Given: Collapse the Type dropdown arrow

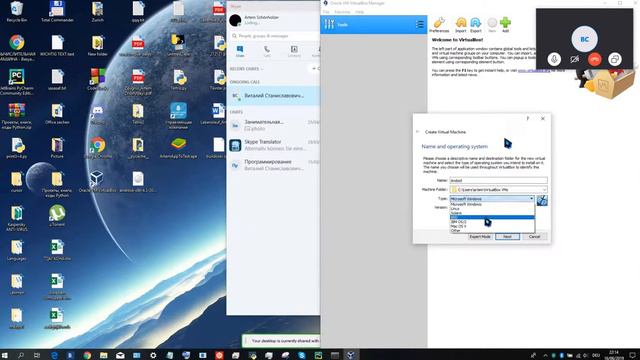Looking at the screenshot, I should coord(531,199).
